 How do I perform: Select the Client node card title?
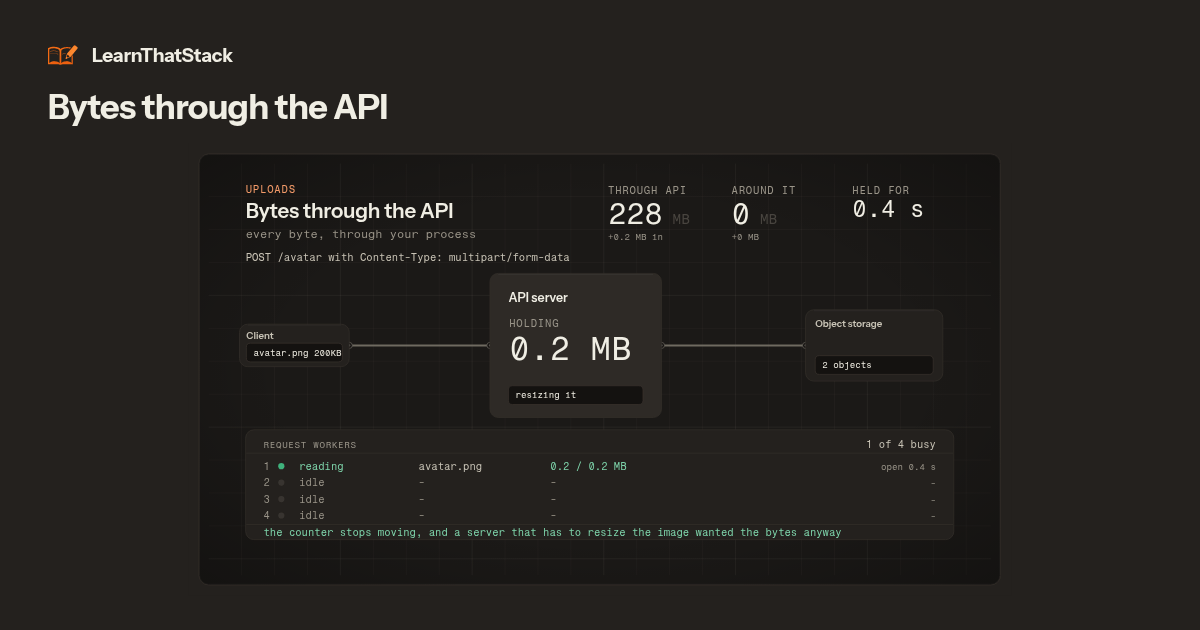(260, 336)
